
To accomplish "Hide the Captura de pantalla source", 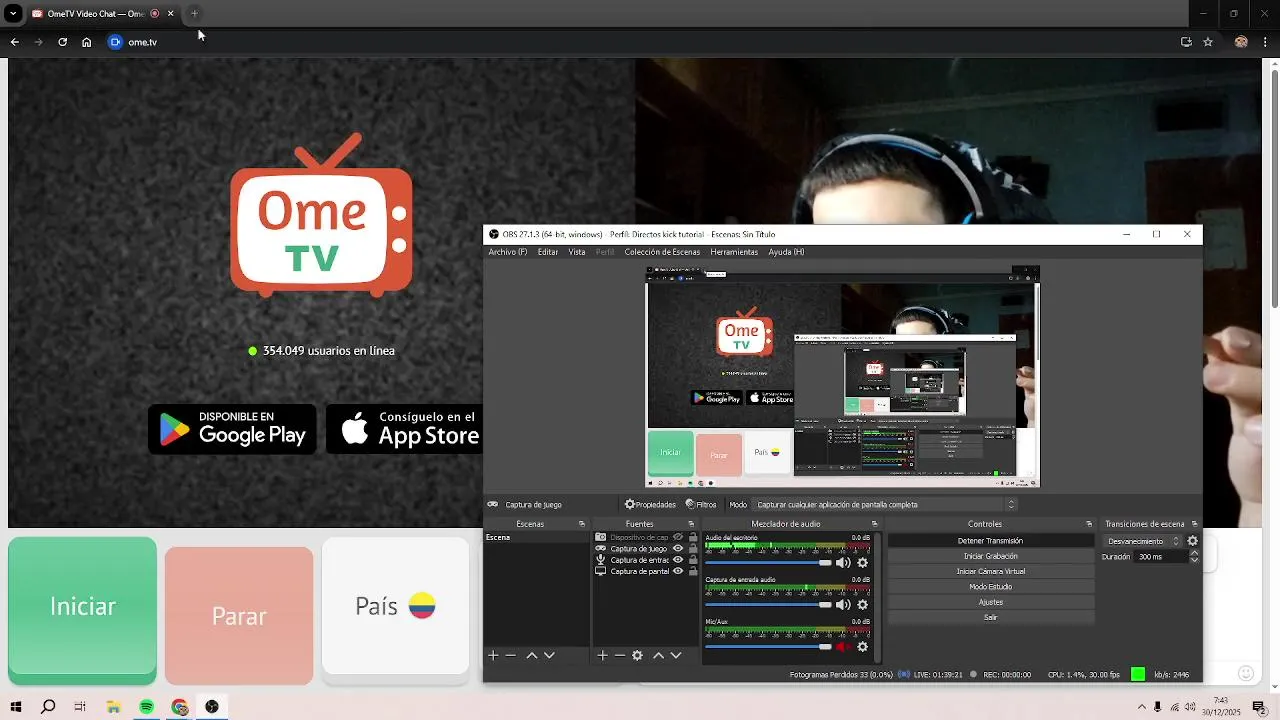I will tap(678, 571).
